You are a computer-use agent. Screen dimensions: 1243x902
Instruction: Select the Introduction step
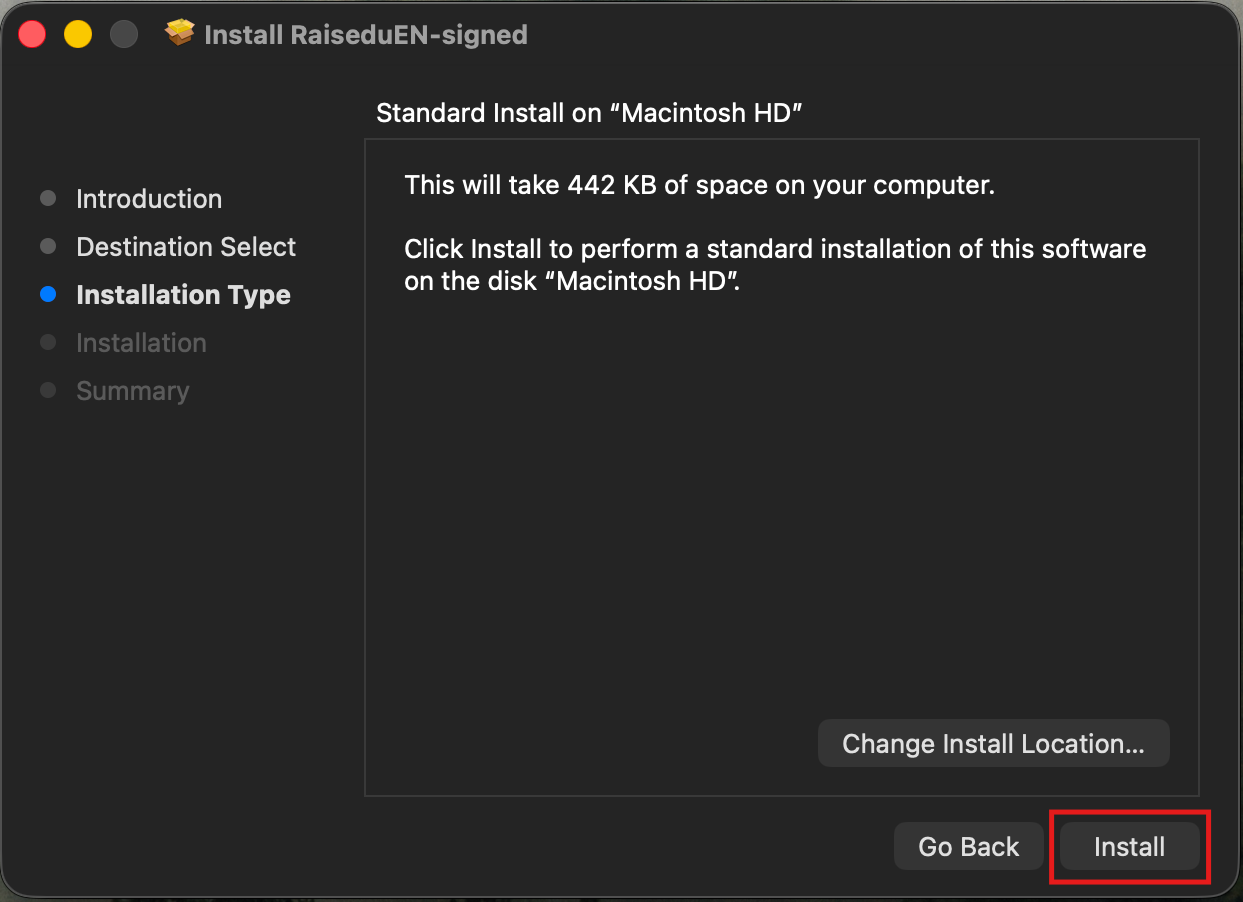[x=149, y=199]
